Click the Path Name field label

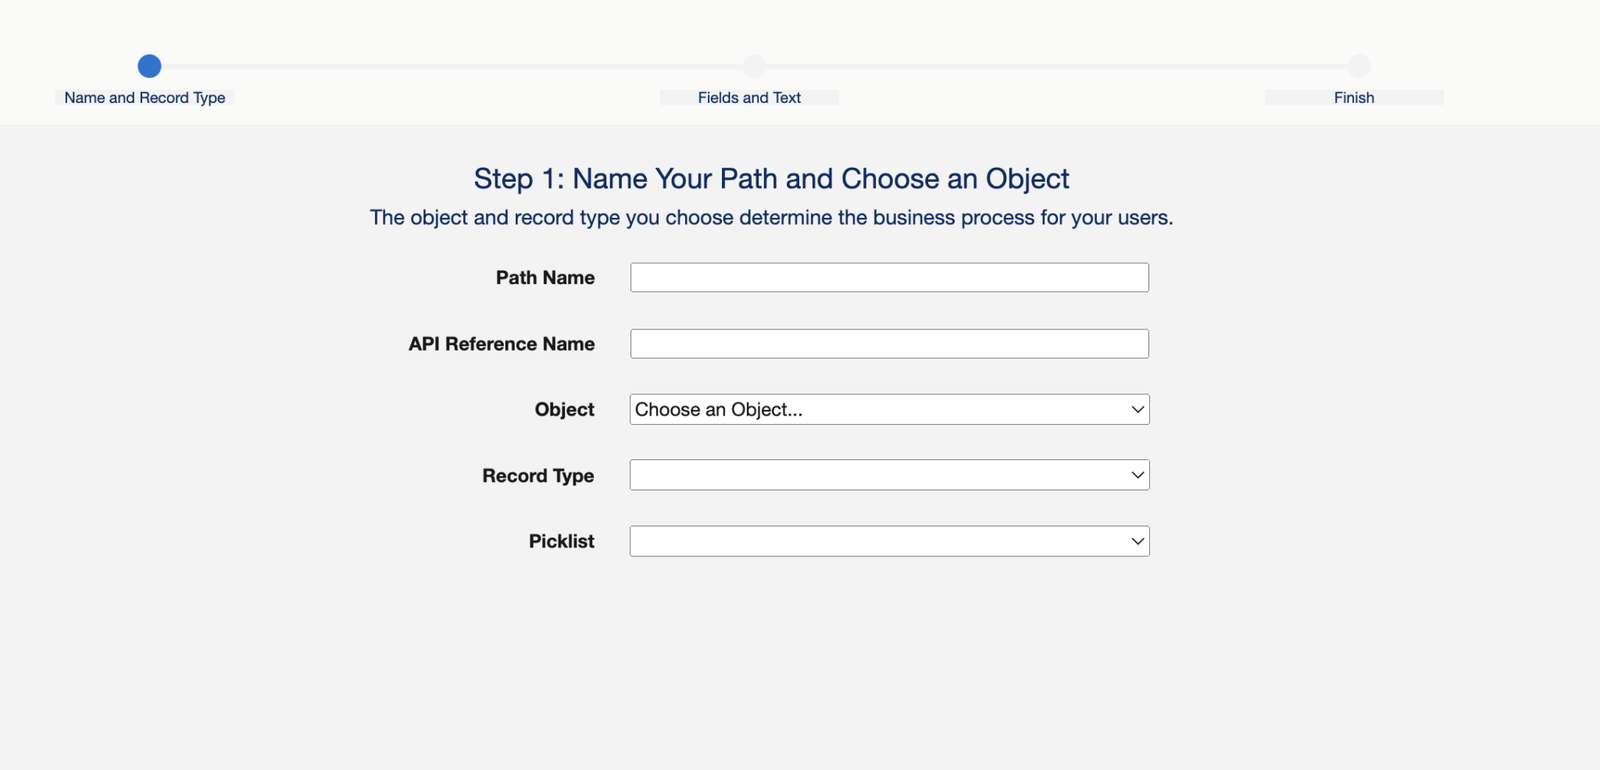(x=545, y=278)
